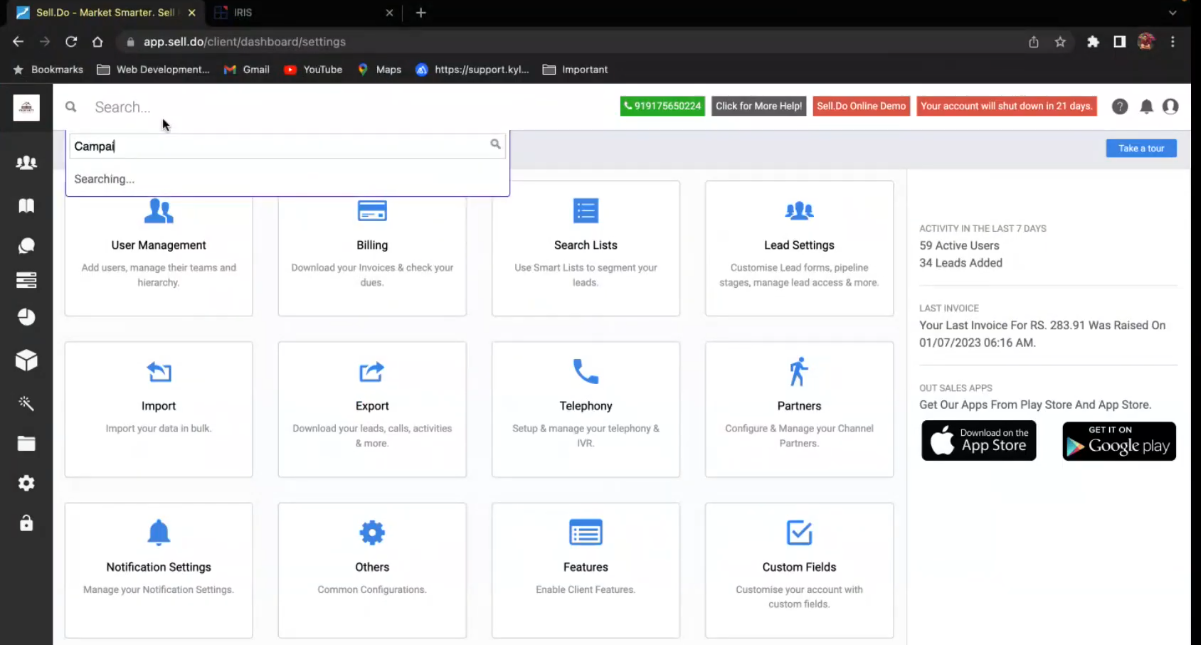Viewport: 1201px width, 645px height.
Task: Open the settings gear in the left sidebar
Action: coord(26,483)
